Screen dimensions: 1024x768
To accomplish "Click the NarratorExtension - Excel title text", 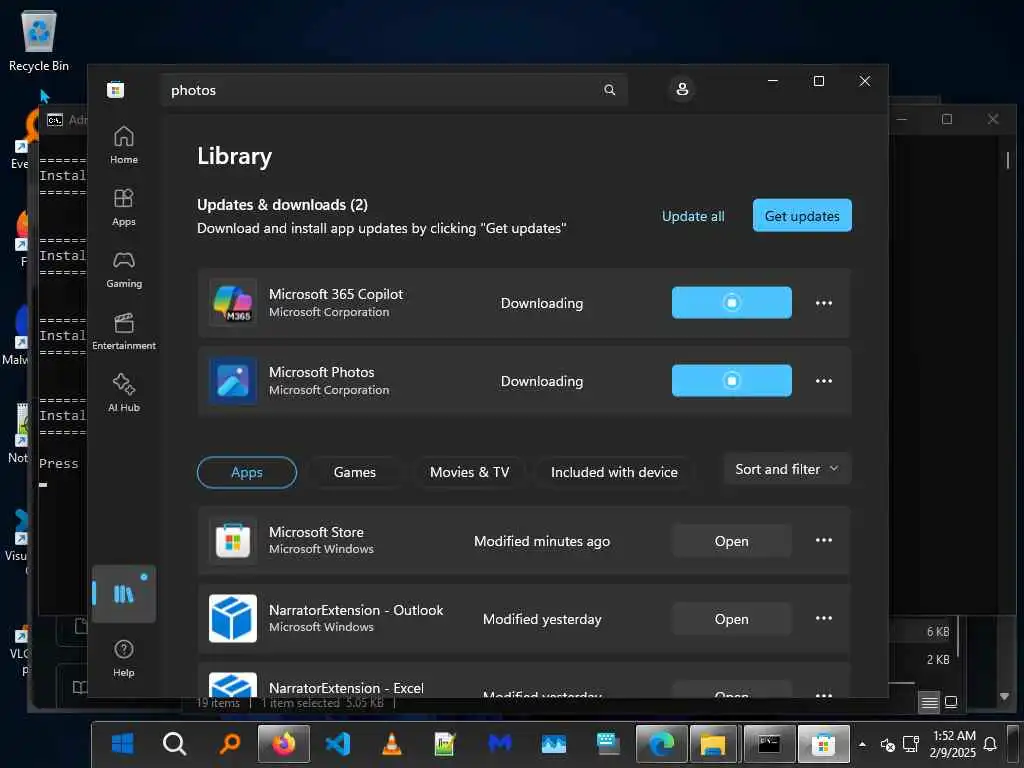I will coord(346,688).
